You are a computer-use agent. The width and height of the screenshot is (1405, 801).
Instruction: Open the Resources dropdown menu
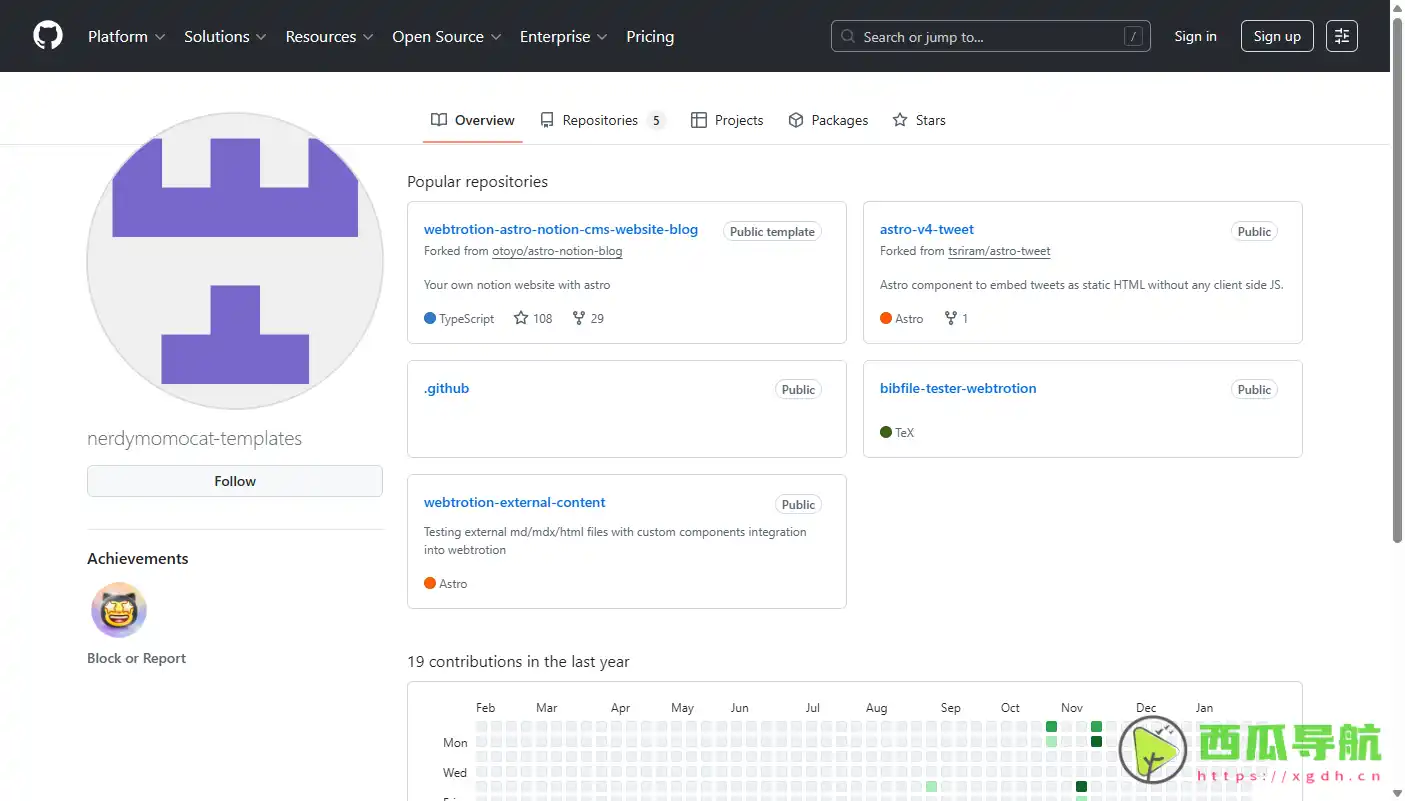pyautogui.click(x=329, y=36)
